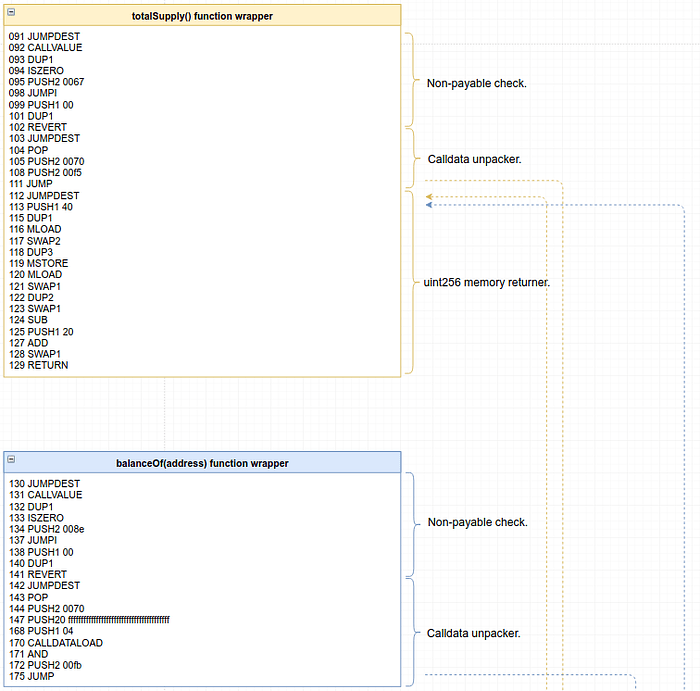Click the line '094 ISZERO'

coord(36,71)
